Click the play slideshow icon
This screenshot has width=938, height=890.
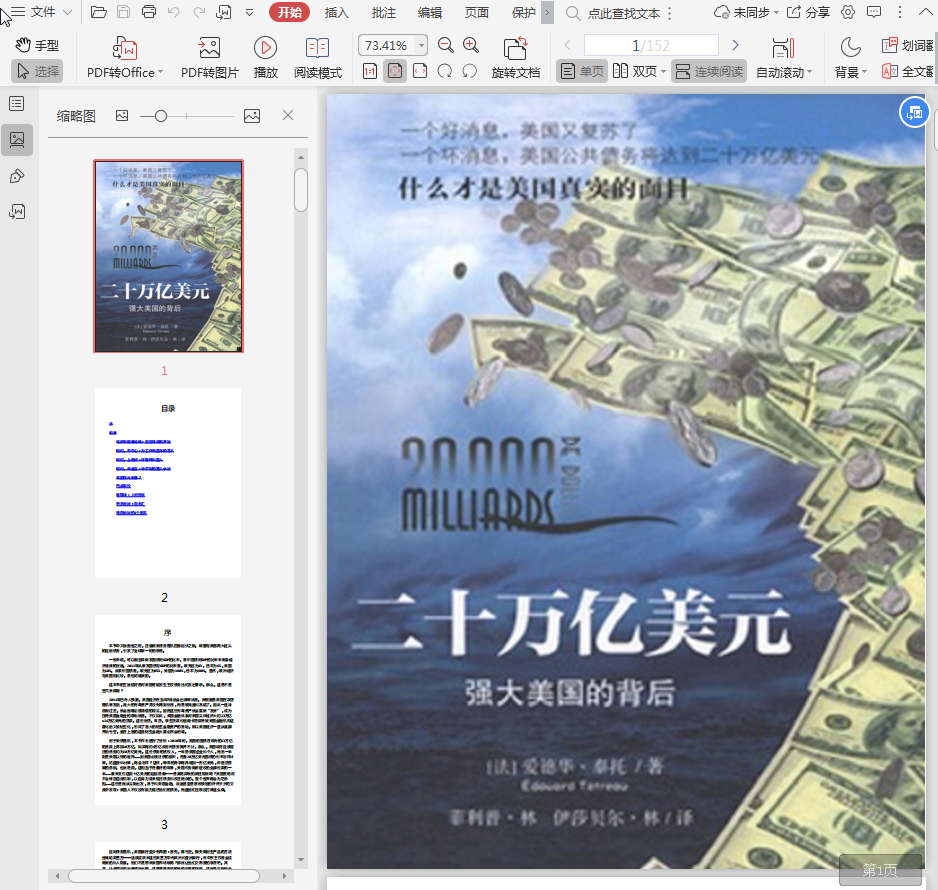pyautogui.click(x=265, y=48)
